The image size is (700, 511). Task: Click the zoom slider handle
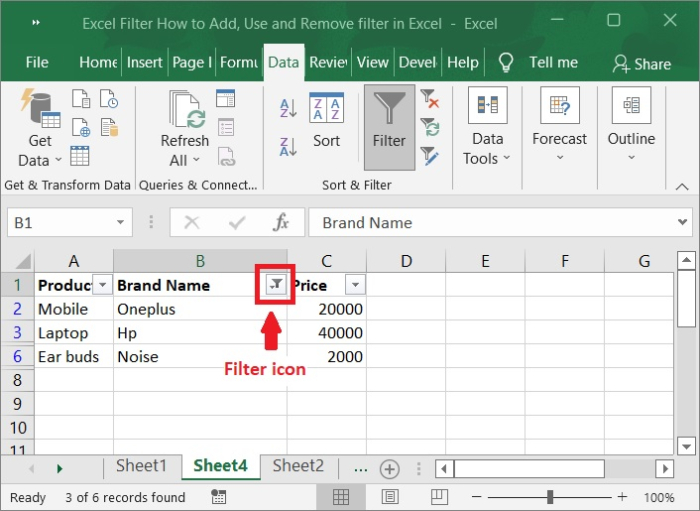click(550, 497)
